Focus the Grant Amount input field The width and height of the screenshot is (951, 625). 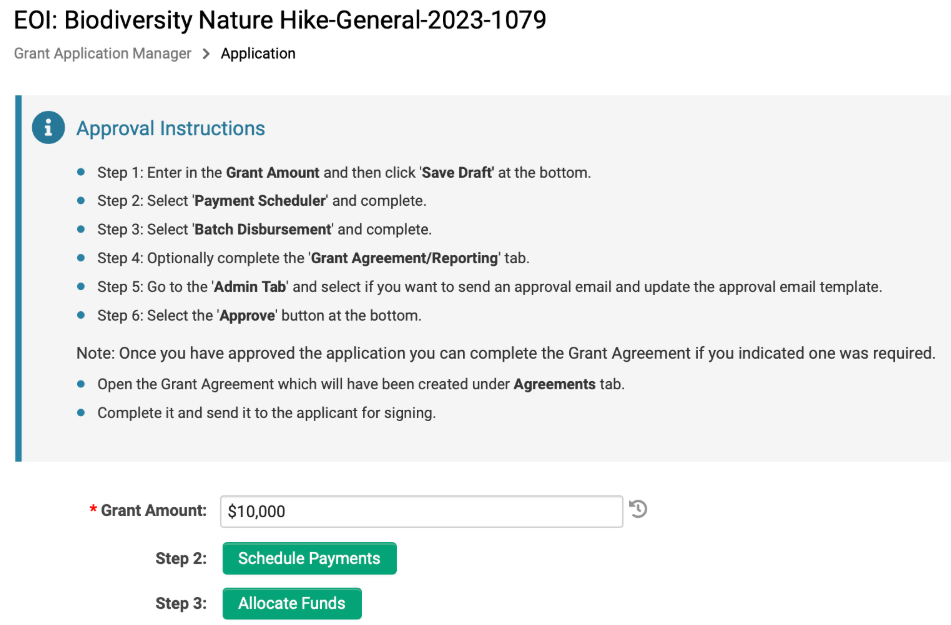[422, 512]
